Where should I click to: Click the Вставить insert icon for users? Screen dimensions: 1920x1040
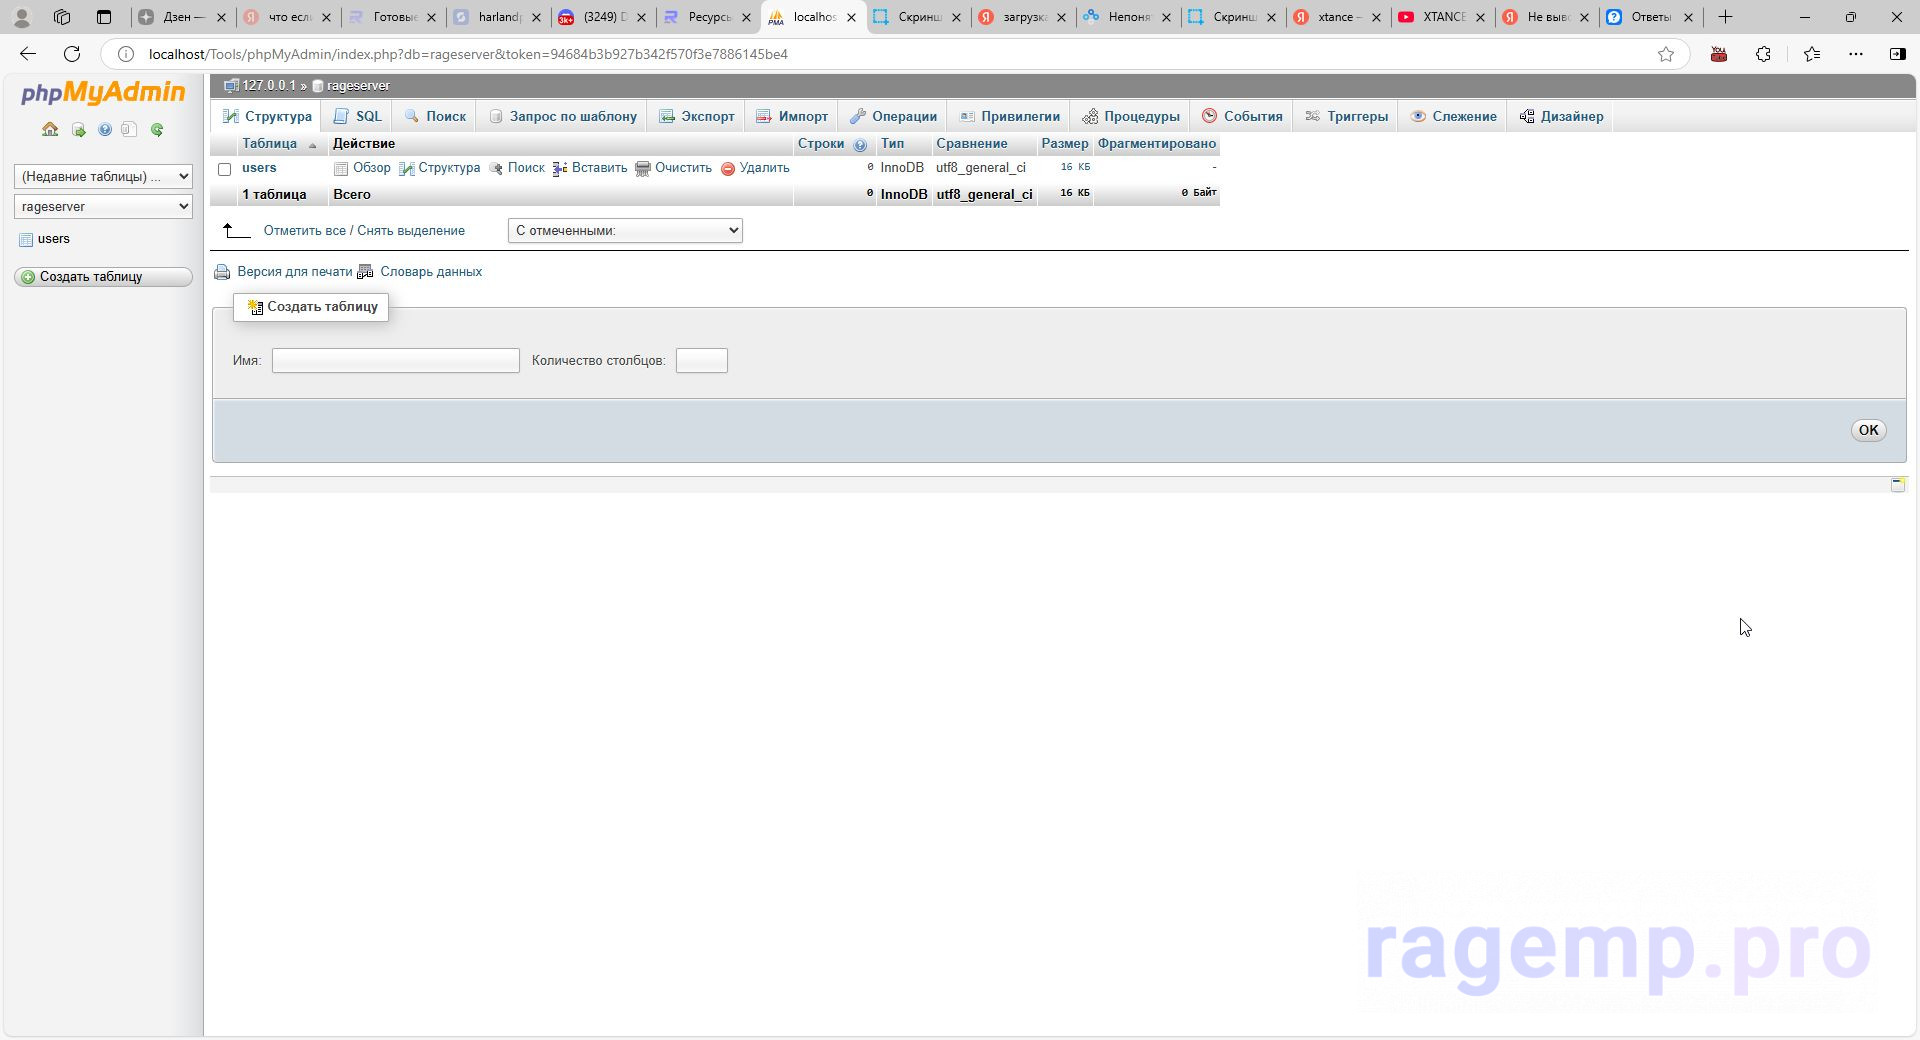pos(560,168)
